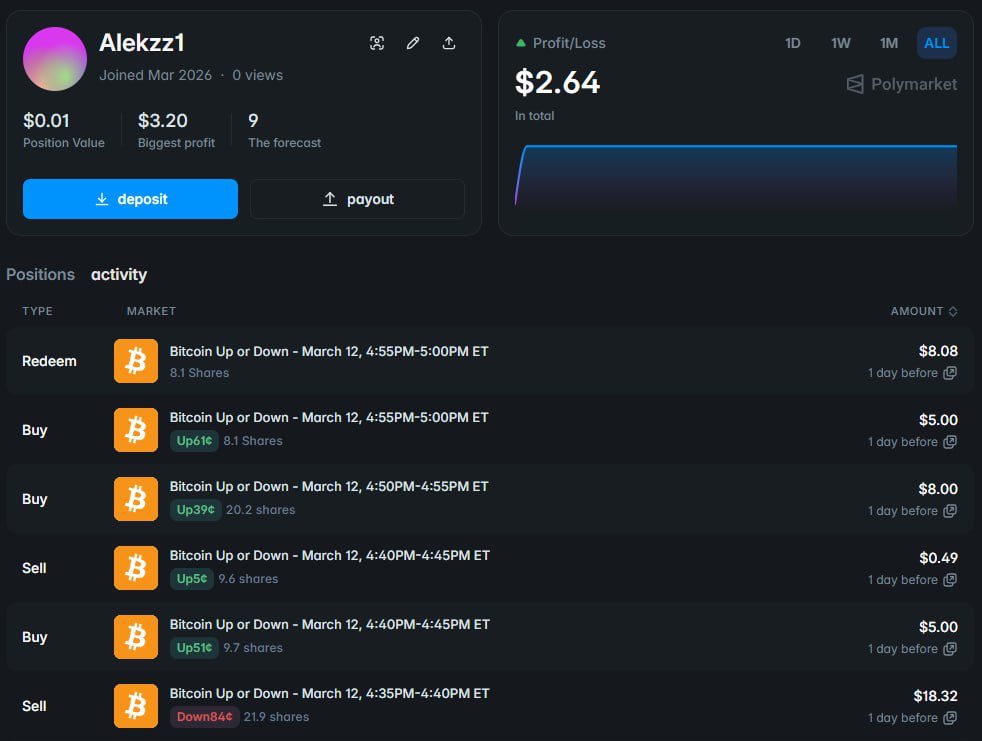
Task: Click Bitcoin icon in the Up51¢ Buy row
Action: coord(136,636)
